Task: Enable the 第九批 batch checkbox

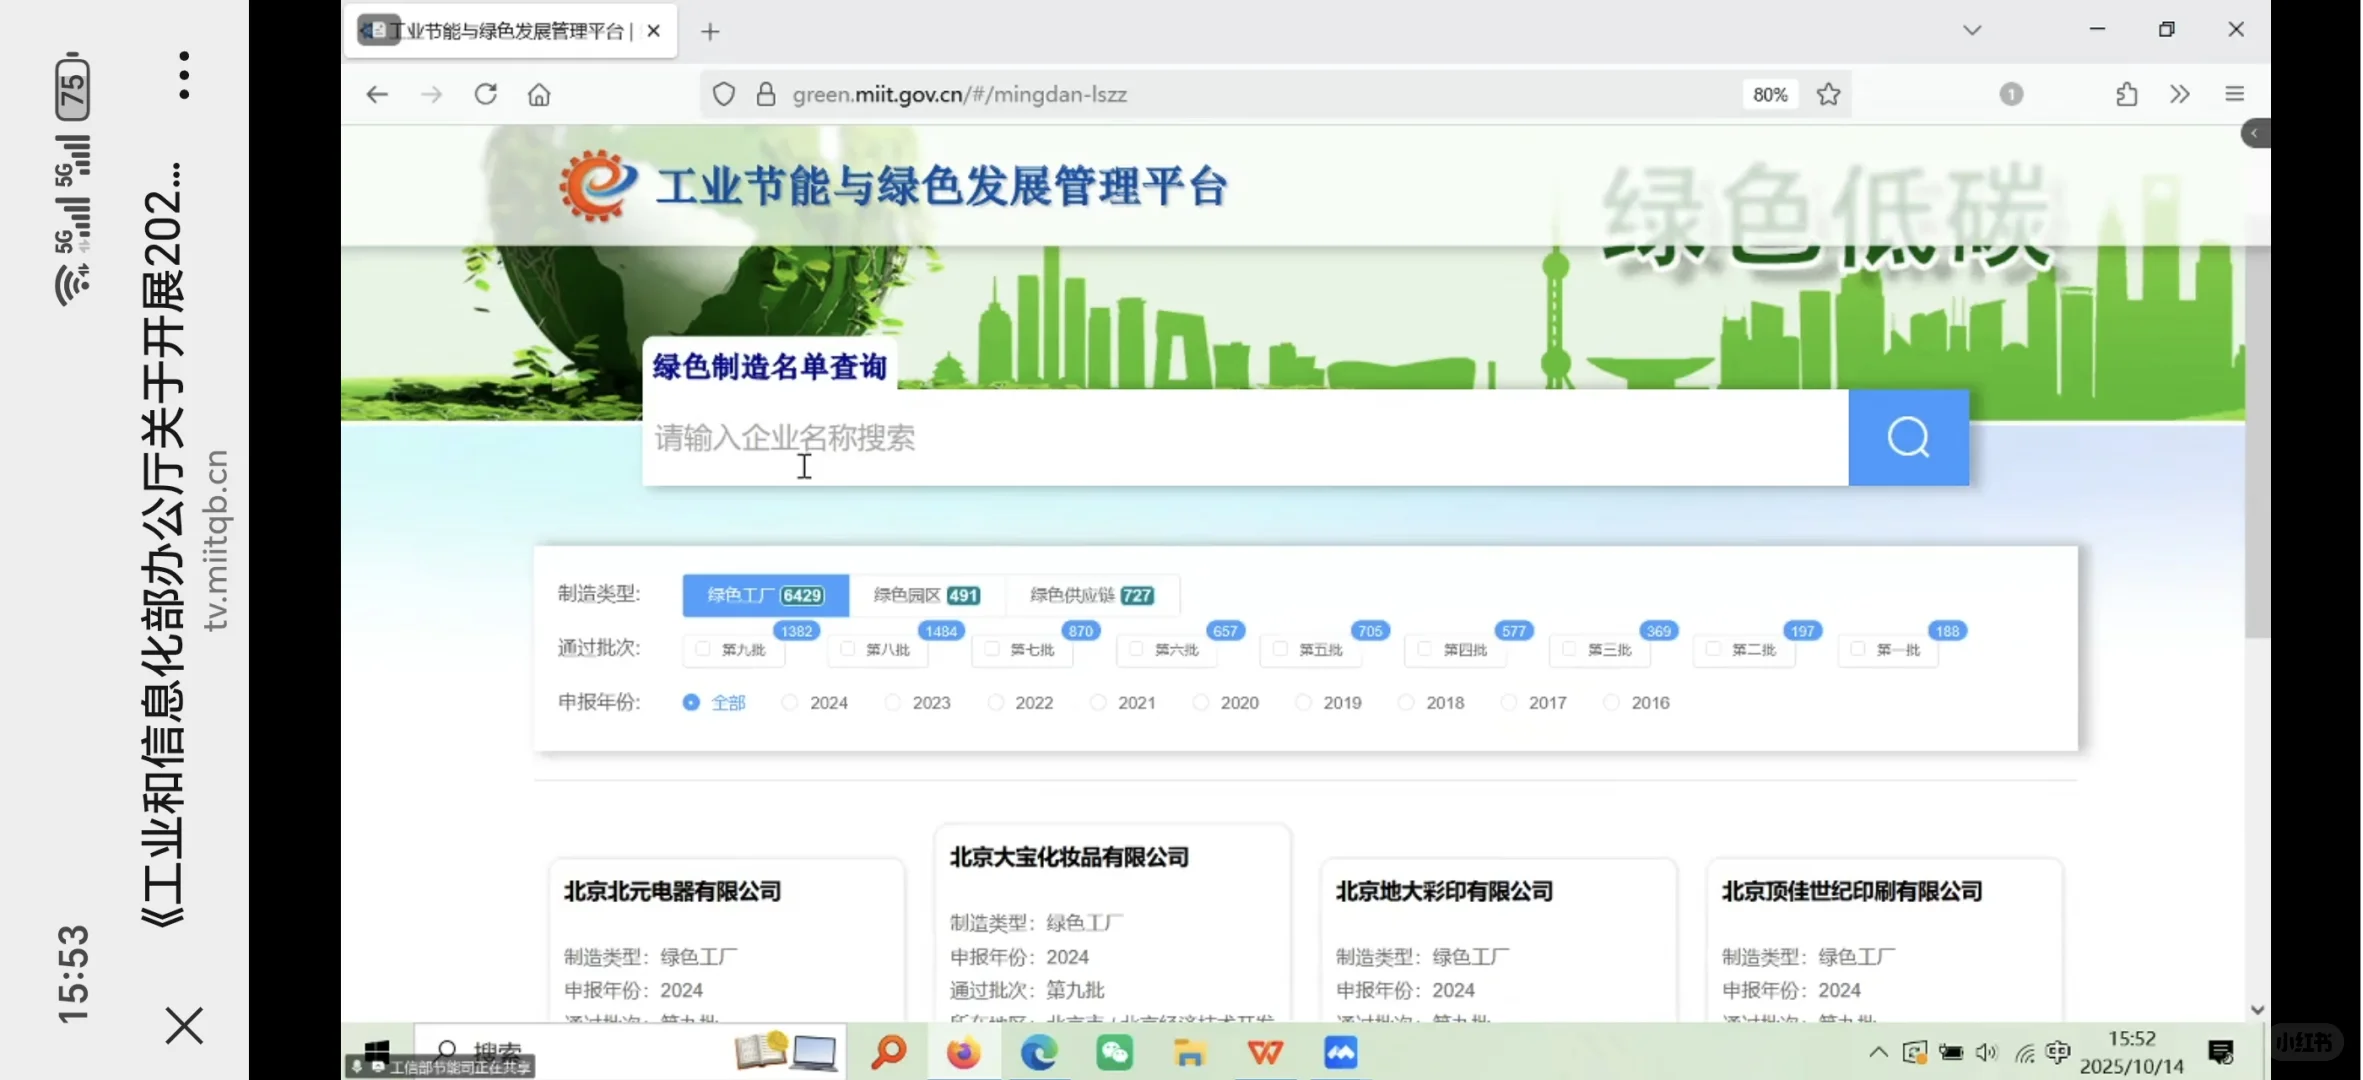Action: tap(698, 649)
